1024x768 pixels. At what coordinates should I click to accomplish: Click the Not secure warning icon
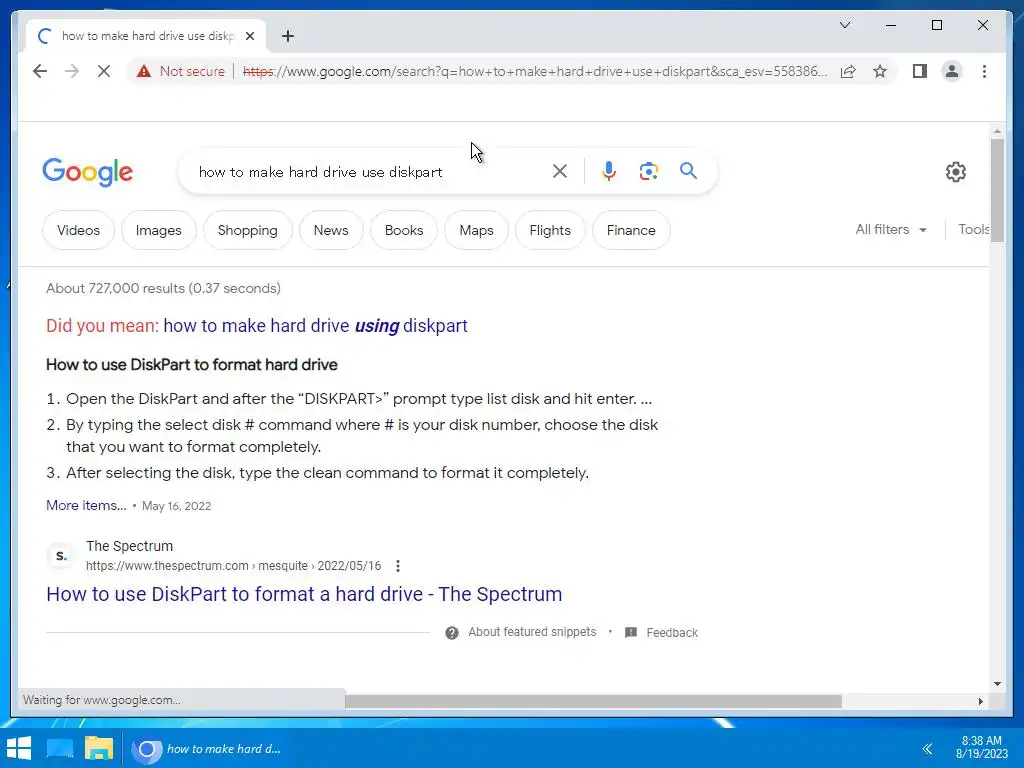coord(144,71)
